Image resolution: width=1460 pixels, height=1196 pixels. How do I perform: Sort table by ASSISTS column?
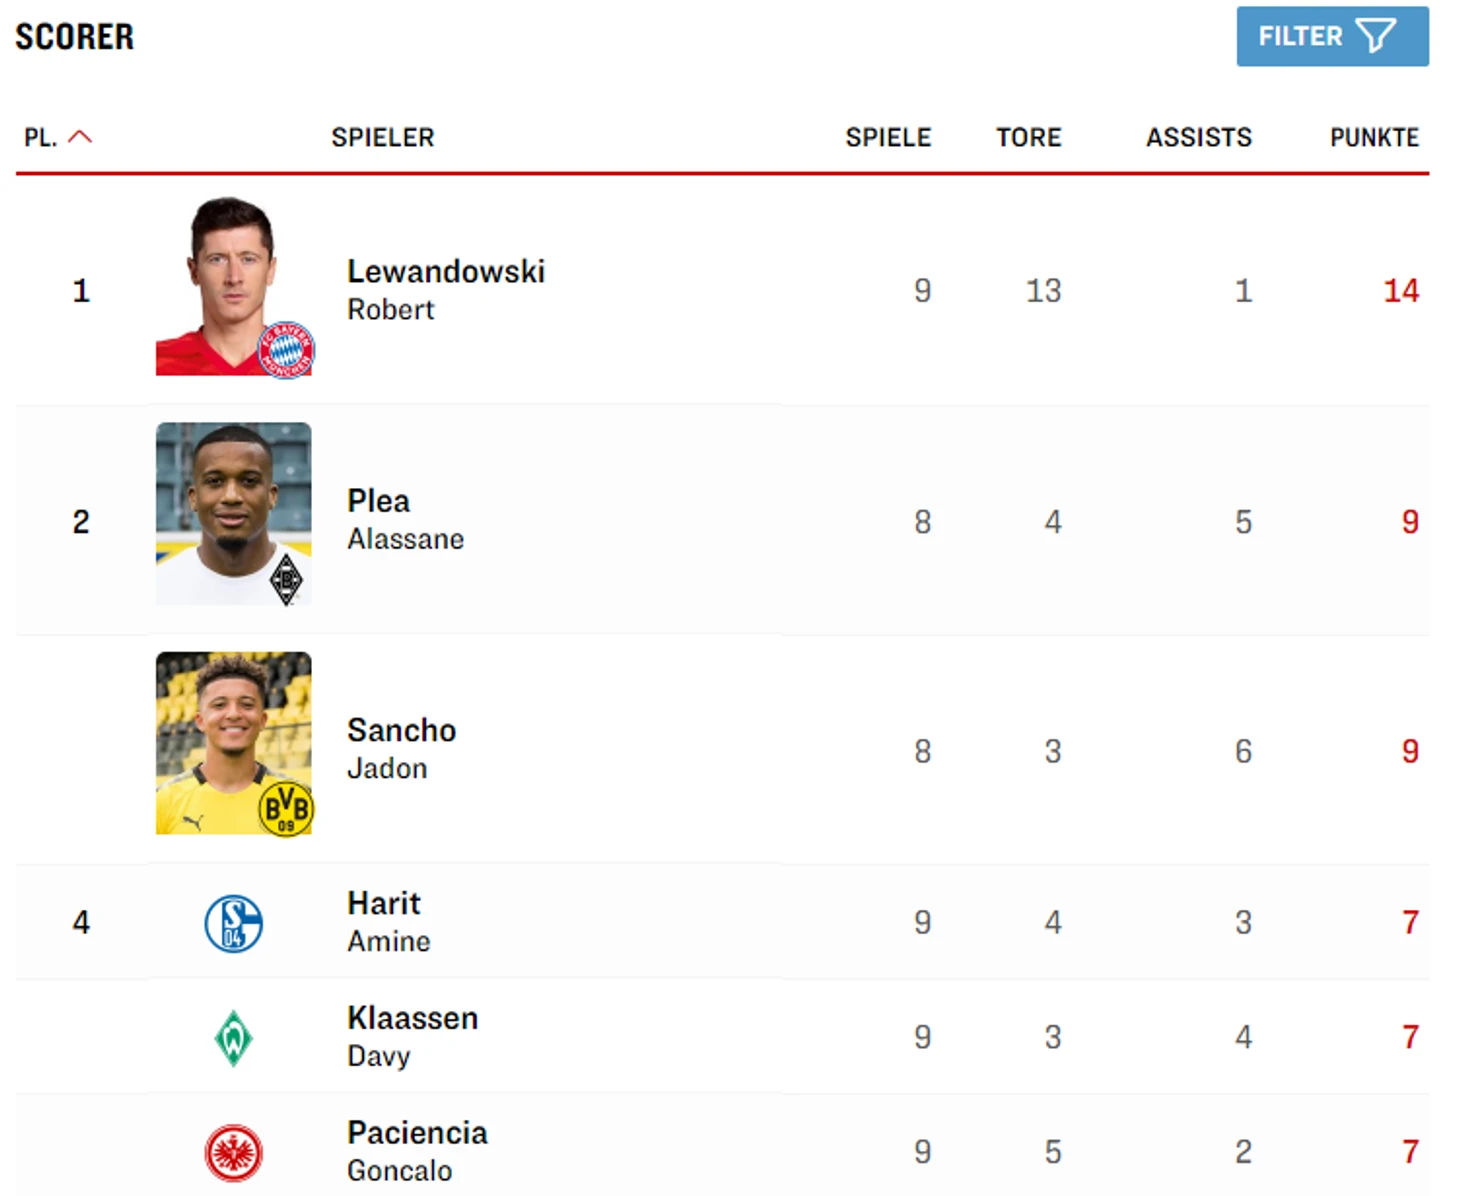coord(1198,137)
